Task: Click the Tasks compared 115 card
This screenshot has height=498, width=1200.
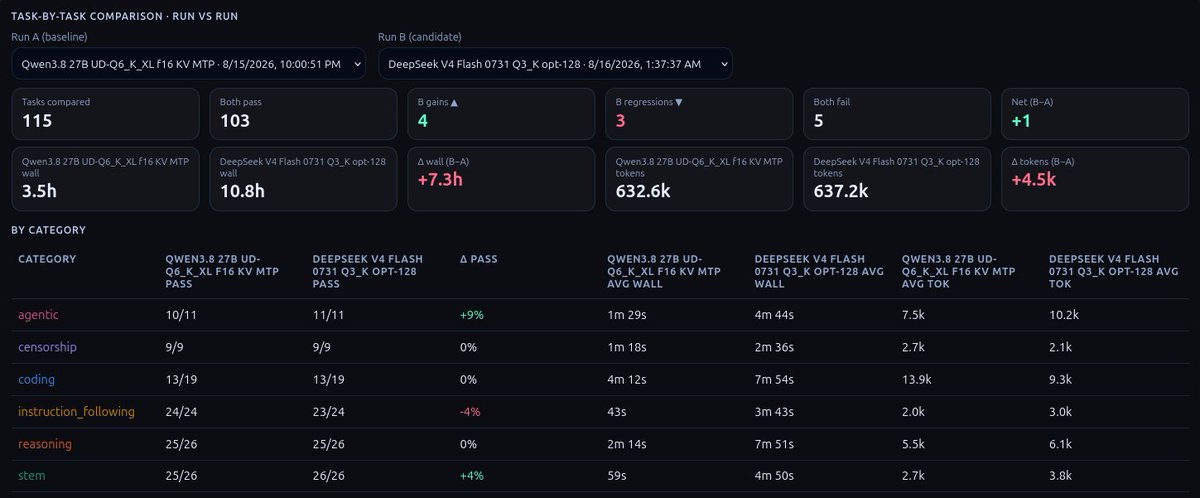Action: [x=105, y=114]
